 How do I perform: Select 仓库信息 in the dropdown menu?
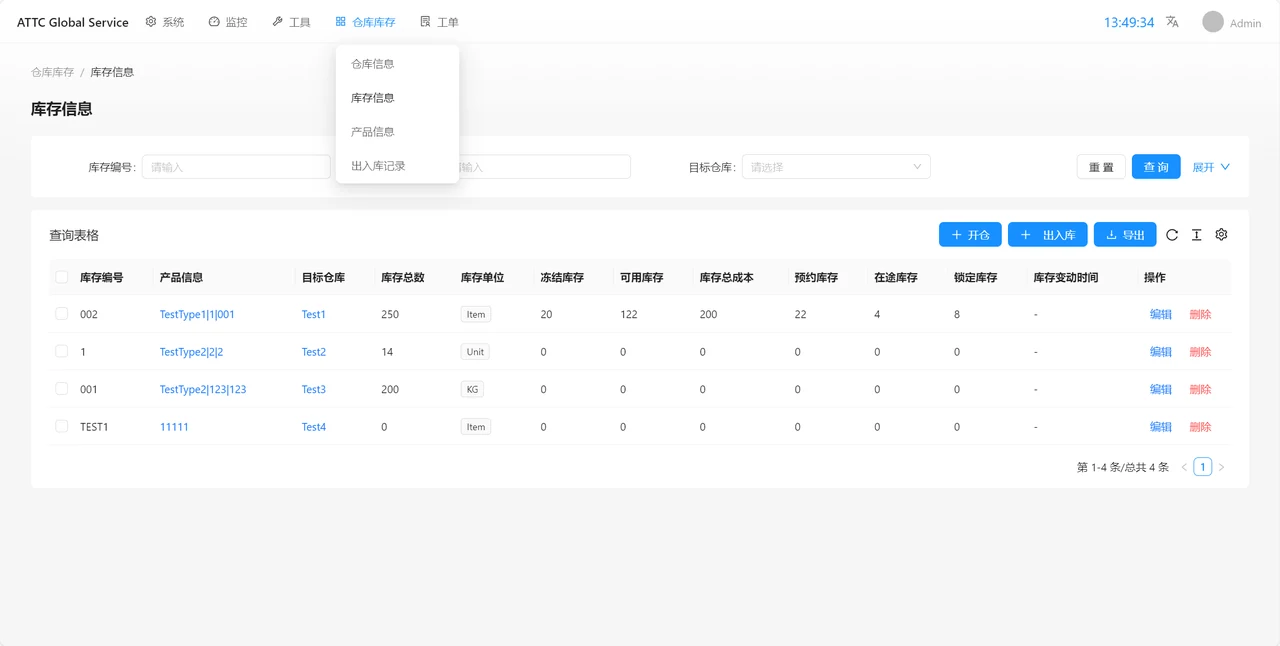coord(397,64)
